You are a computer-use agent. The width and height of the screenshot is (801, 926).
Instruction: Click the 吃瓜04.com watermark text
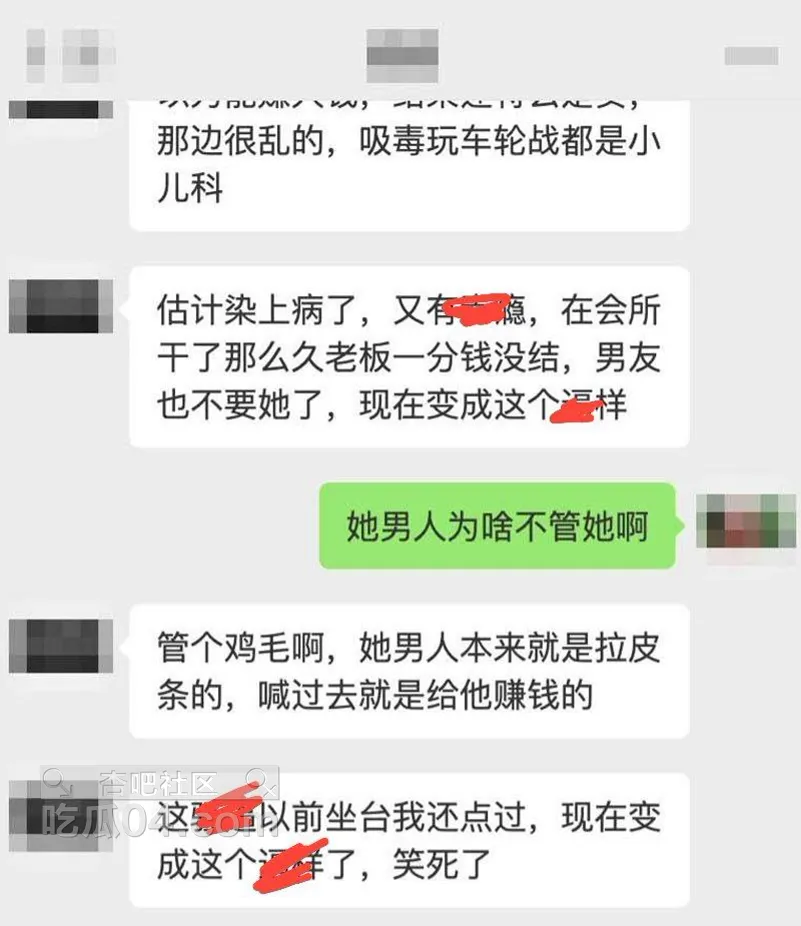coord(159,820)
